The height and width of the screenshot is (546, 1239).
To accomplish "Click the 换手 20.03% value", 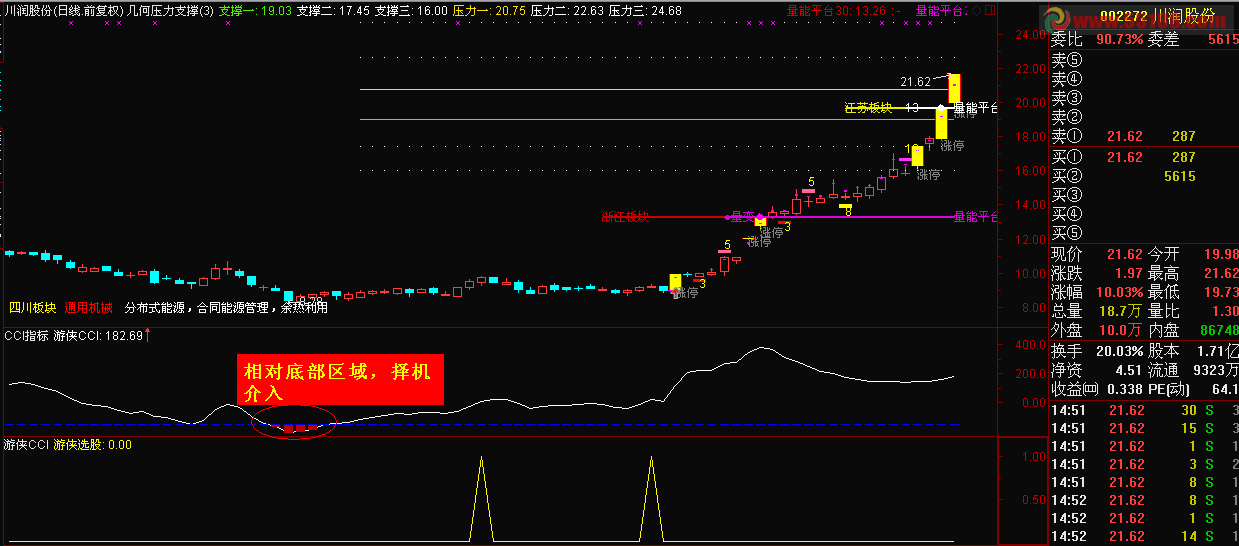I will click(1119, 351).
